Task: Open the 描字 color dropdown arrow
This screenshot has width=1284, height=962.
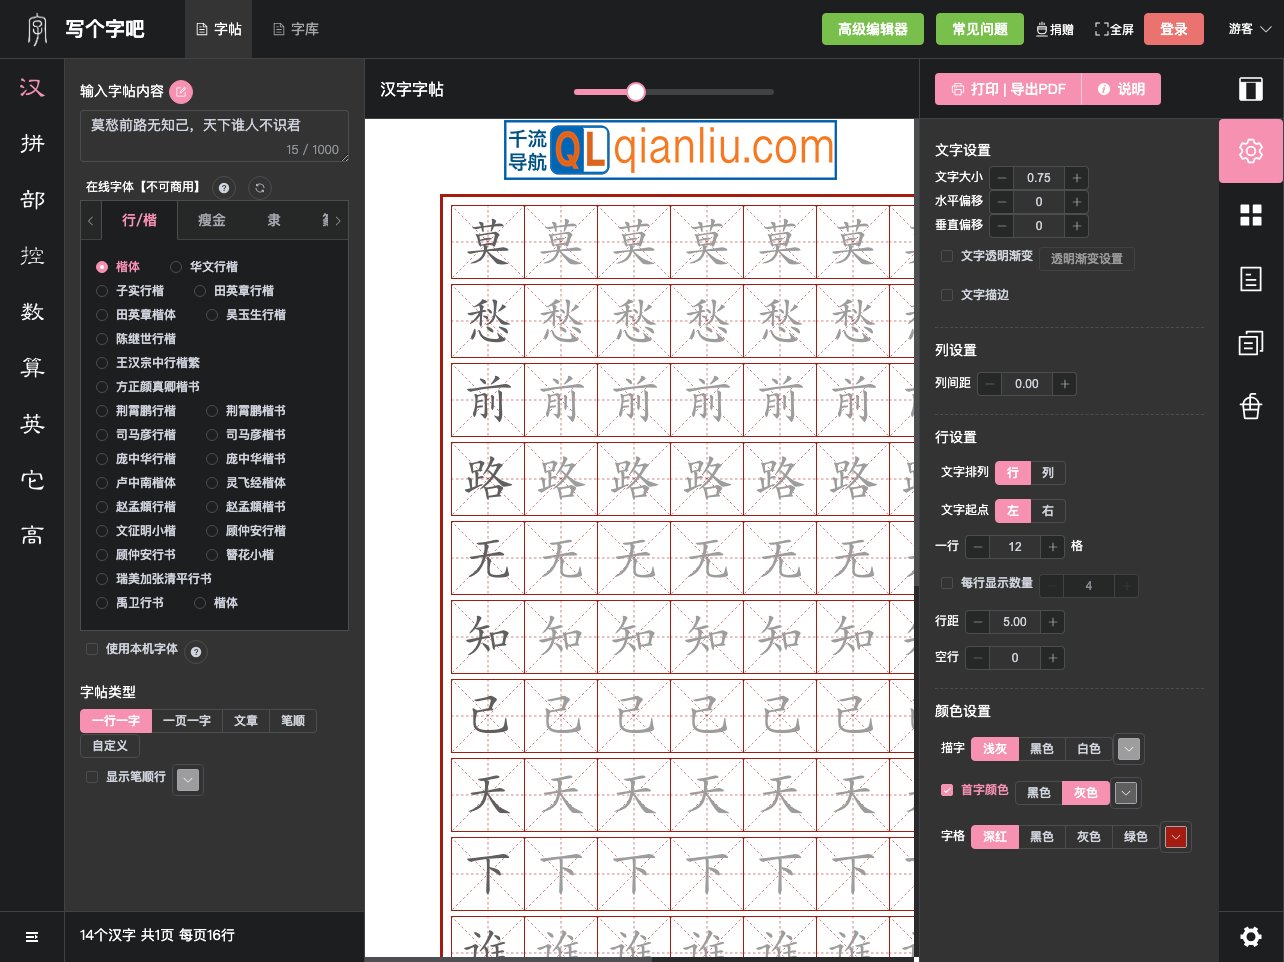Action: pos(1129,748)
